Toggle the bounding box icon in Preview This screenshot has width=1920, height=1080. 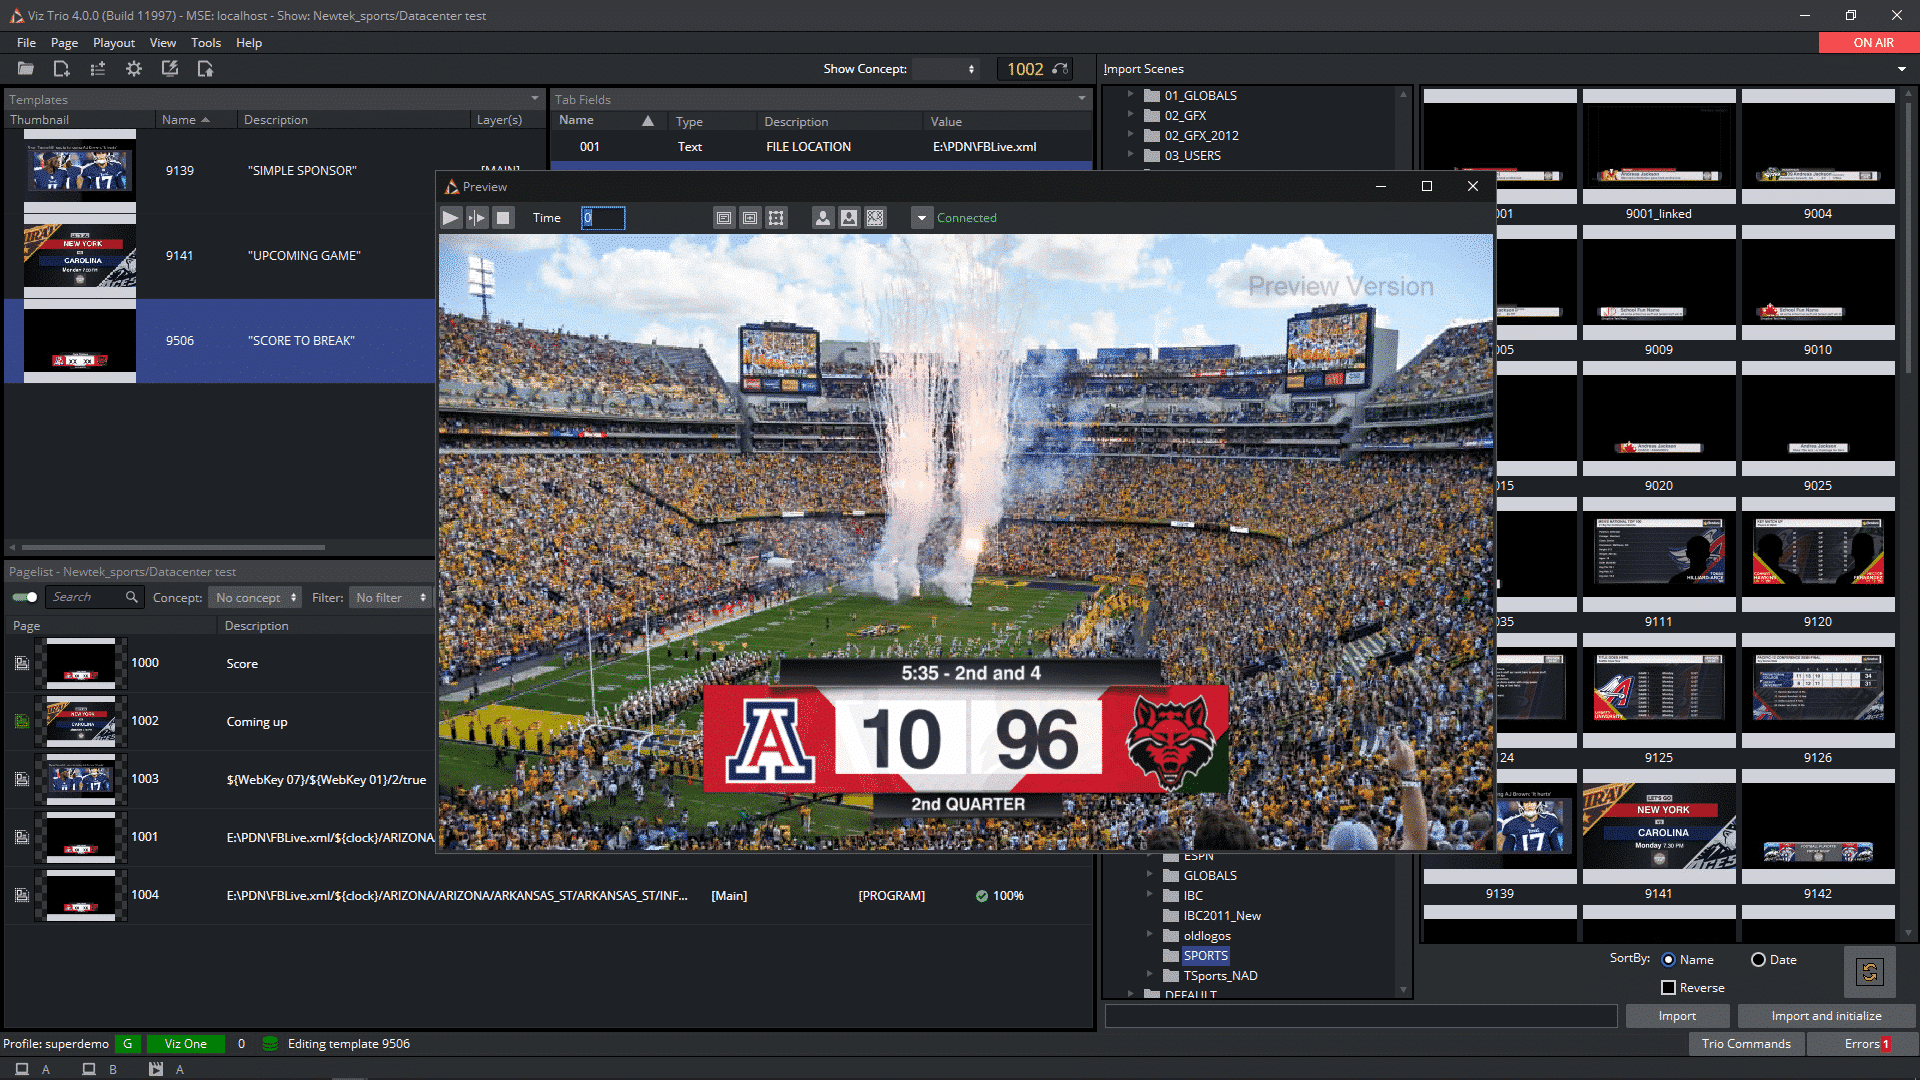776,218
